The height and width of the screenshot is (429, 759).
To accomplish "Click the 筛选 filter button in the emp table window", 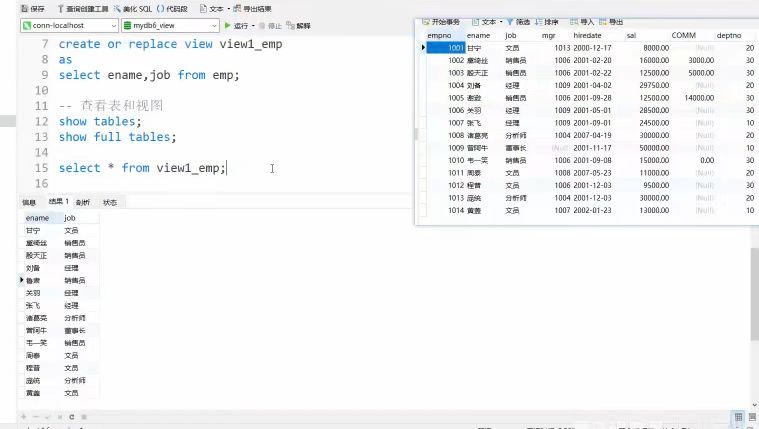I will tap(518, 22).
